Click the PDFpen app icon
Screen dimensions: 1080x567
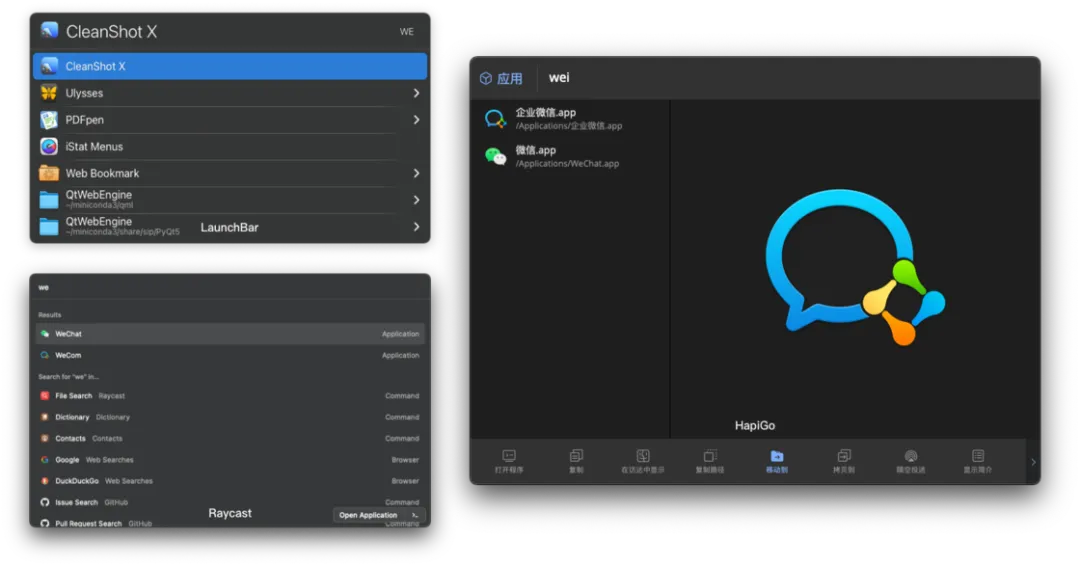click(49, 119)
